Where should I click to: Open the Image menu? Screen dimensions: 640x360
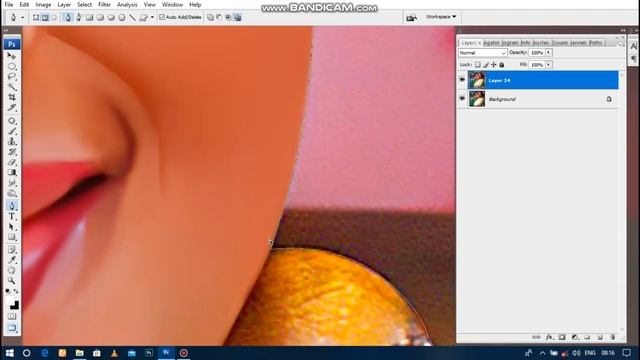coord(43,4)
